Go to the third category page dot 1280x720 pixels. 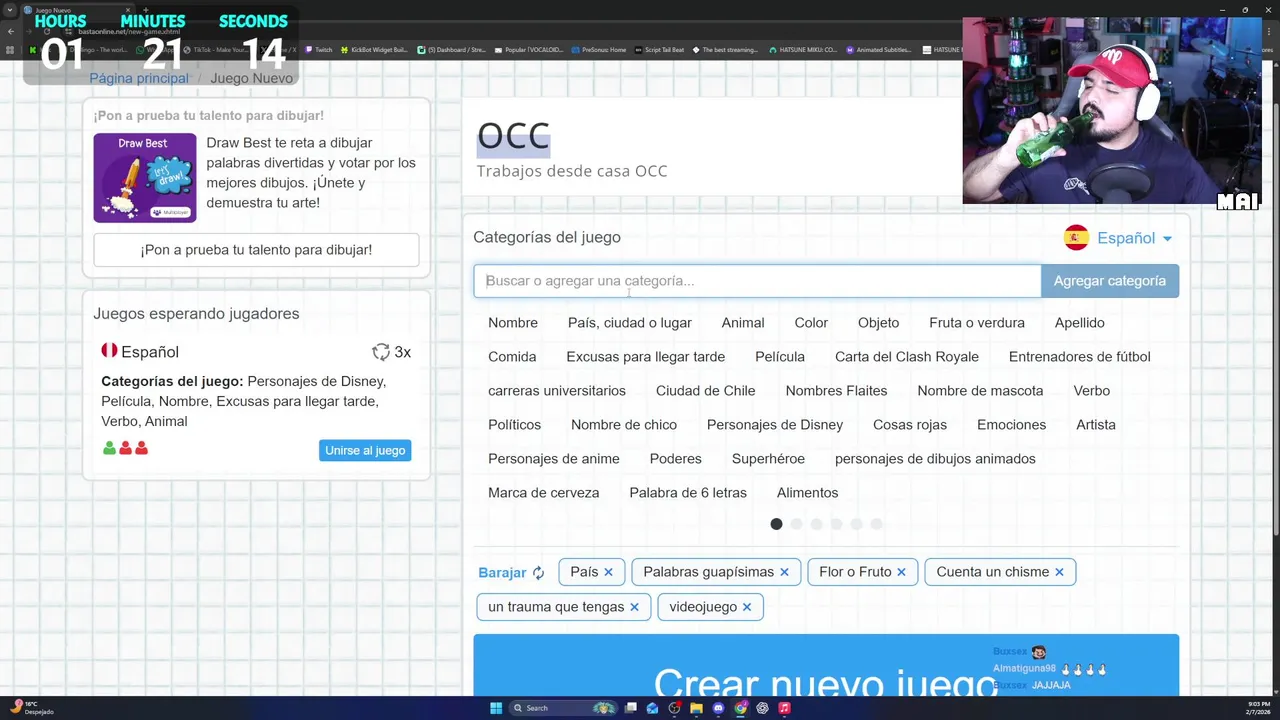(816, 524)
